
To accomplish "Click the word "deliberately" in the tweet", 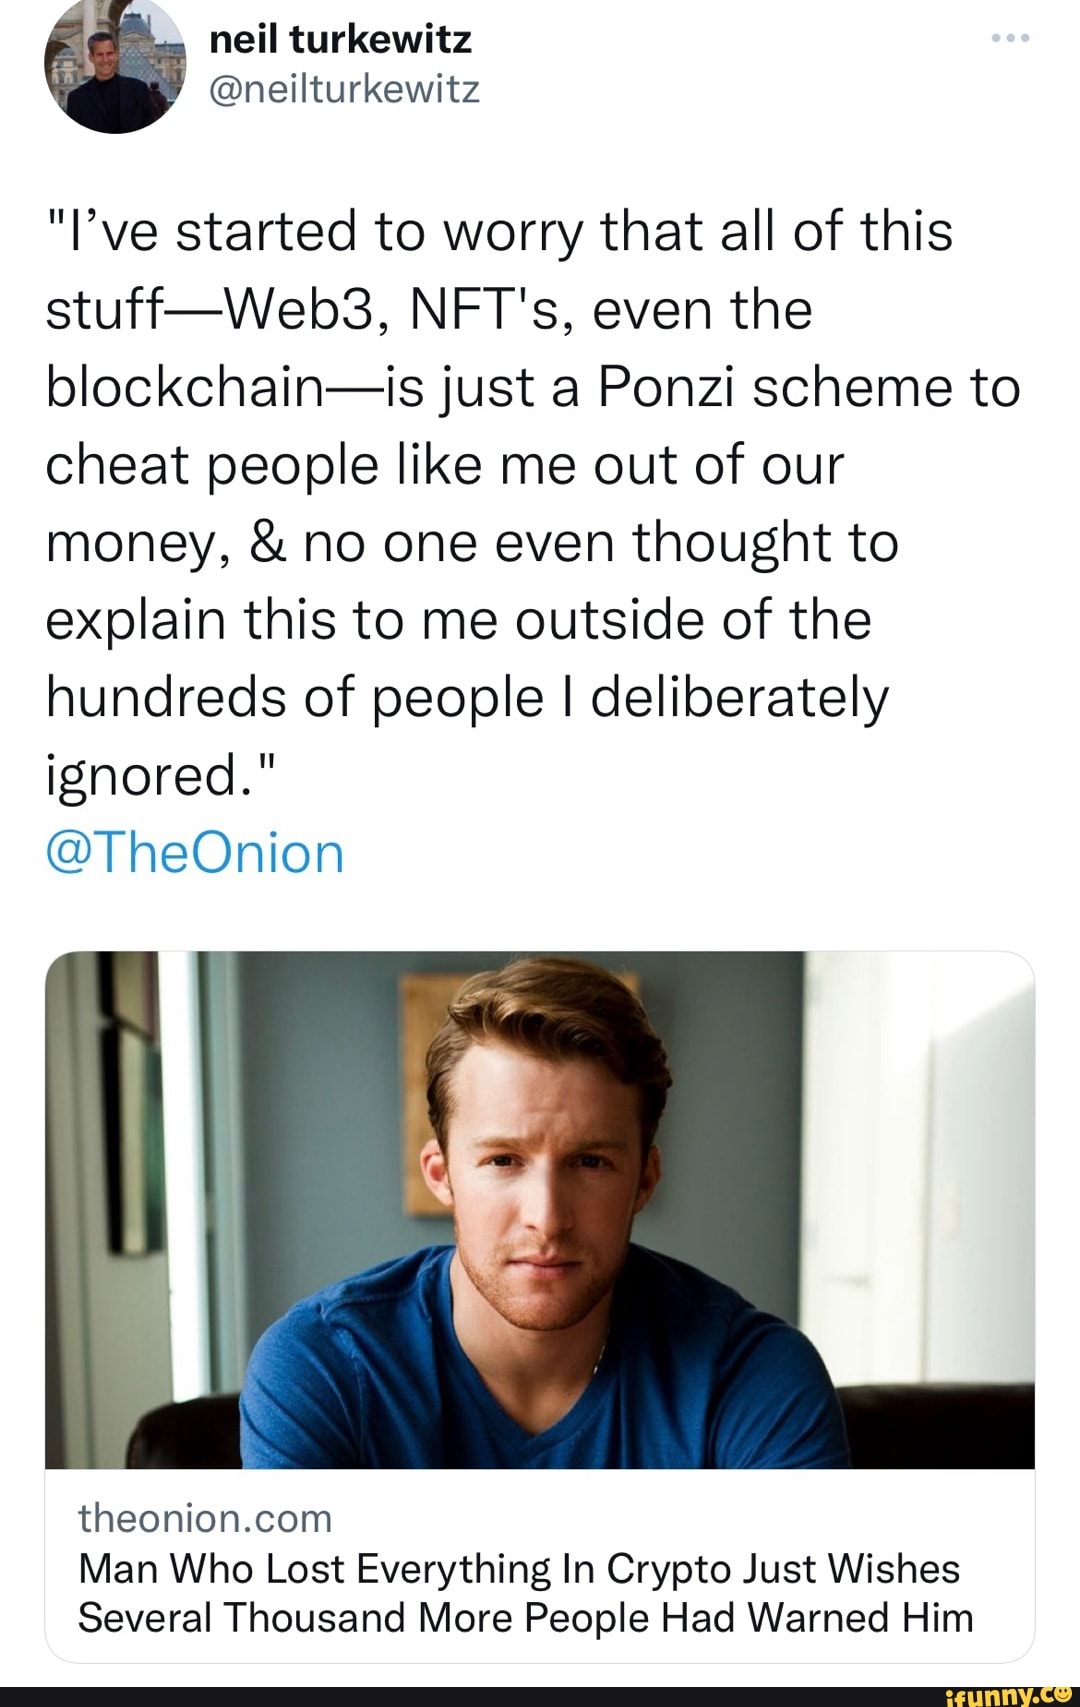I will (738, 697).
